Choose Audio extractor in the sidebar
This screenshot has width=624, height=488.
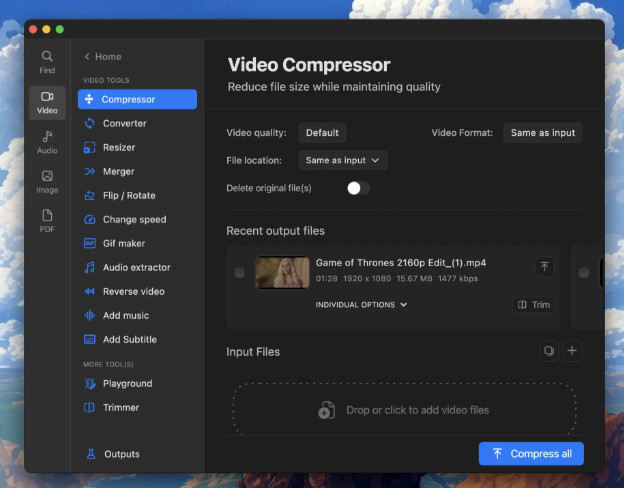coord(136,267)
